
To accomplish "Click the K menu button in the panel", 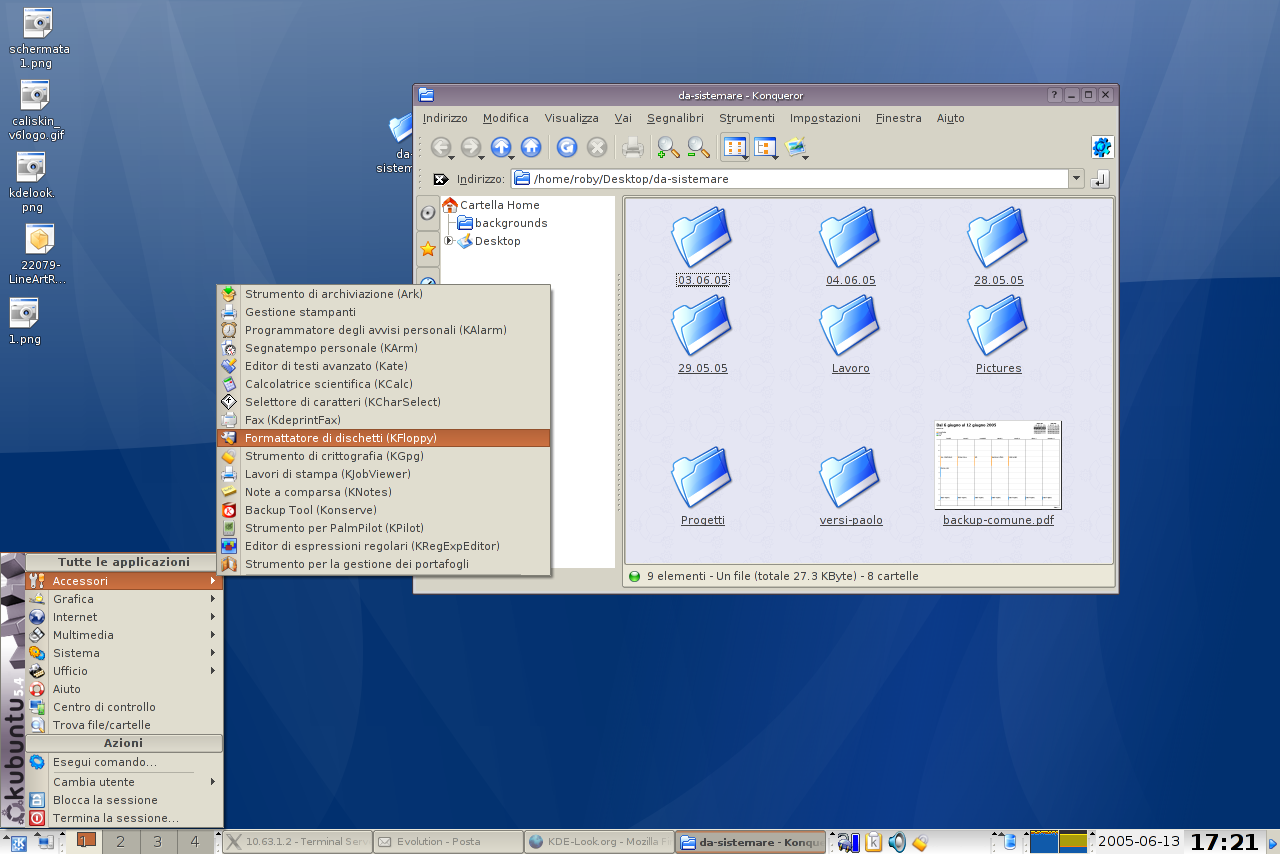I will click(x=17, y=841).
